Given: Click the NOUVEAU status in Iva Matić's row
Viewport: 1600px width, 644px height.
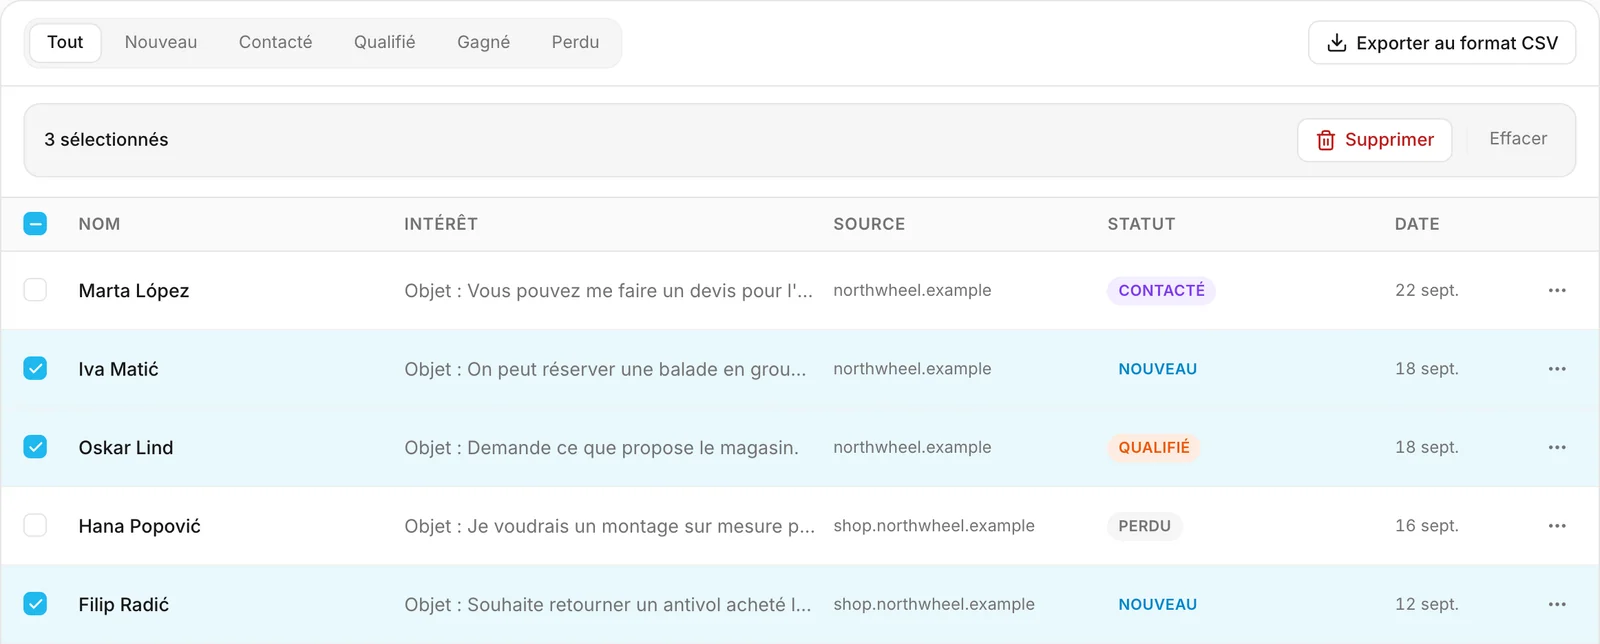Looking at the screenshot, I should coord(1158,369).
